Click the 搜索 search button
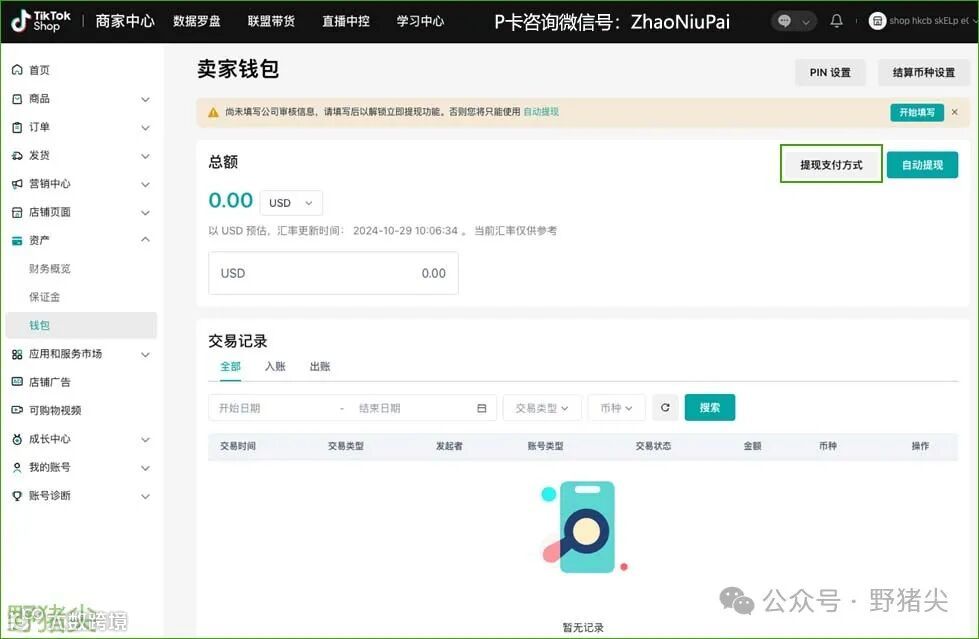The height and width of the screenshot is (639, 979). click(709, 407)
